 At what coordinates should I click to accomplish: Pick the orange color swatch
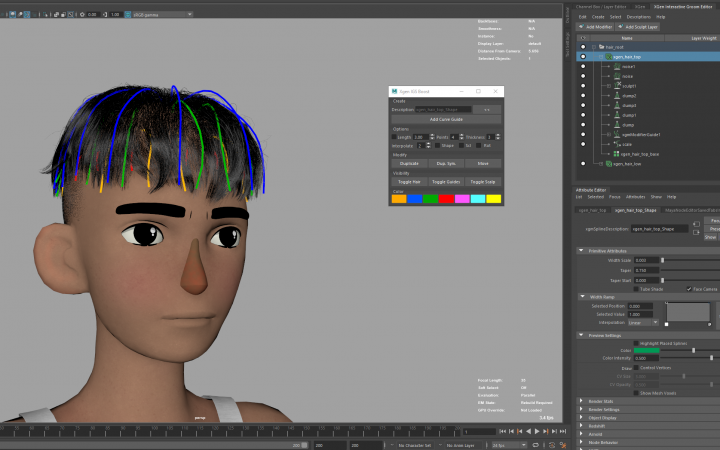coord(399,199)
